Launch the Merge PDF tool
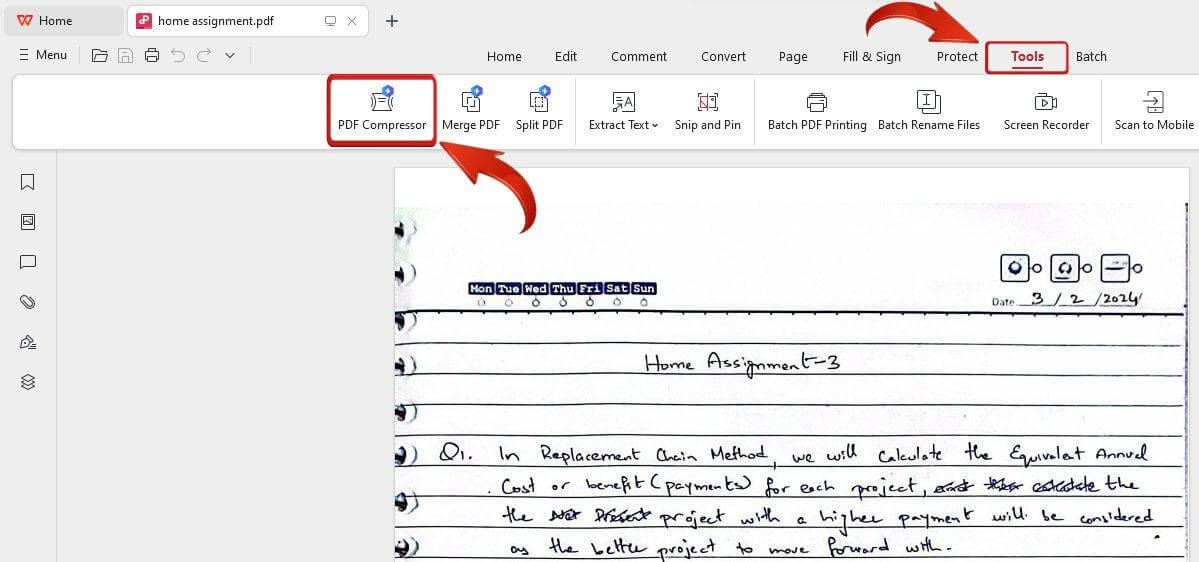This screenshot has height=562, width=1199. pyautogui.click(x=470, y=111)
